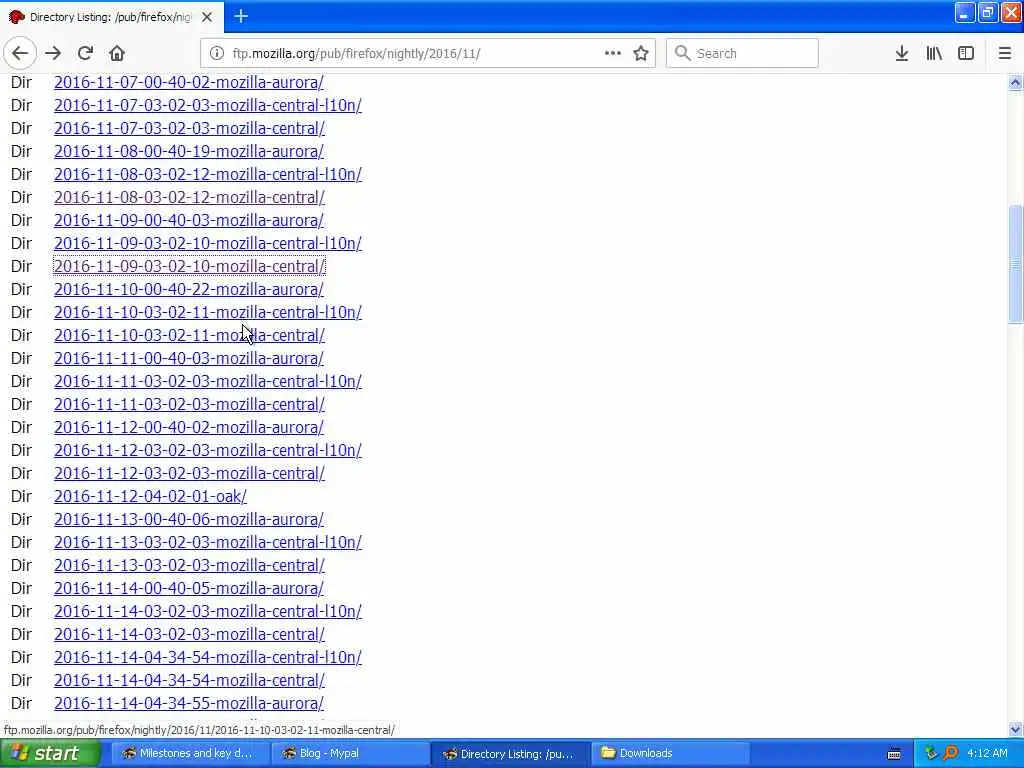Image resolution: width=1024 pixels, height=768 pixels.
Task: Open 2016-11-12-00-40-02-mozilla-aurora/ directory
Action: 189,427
